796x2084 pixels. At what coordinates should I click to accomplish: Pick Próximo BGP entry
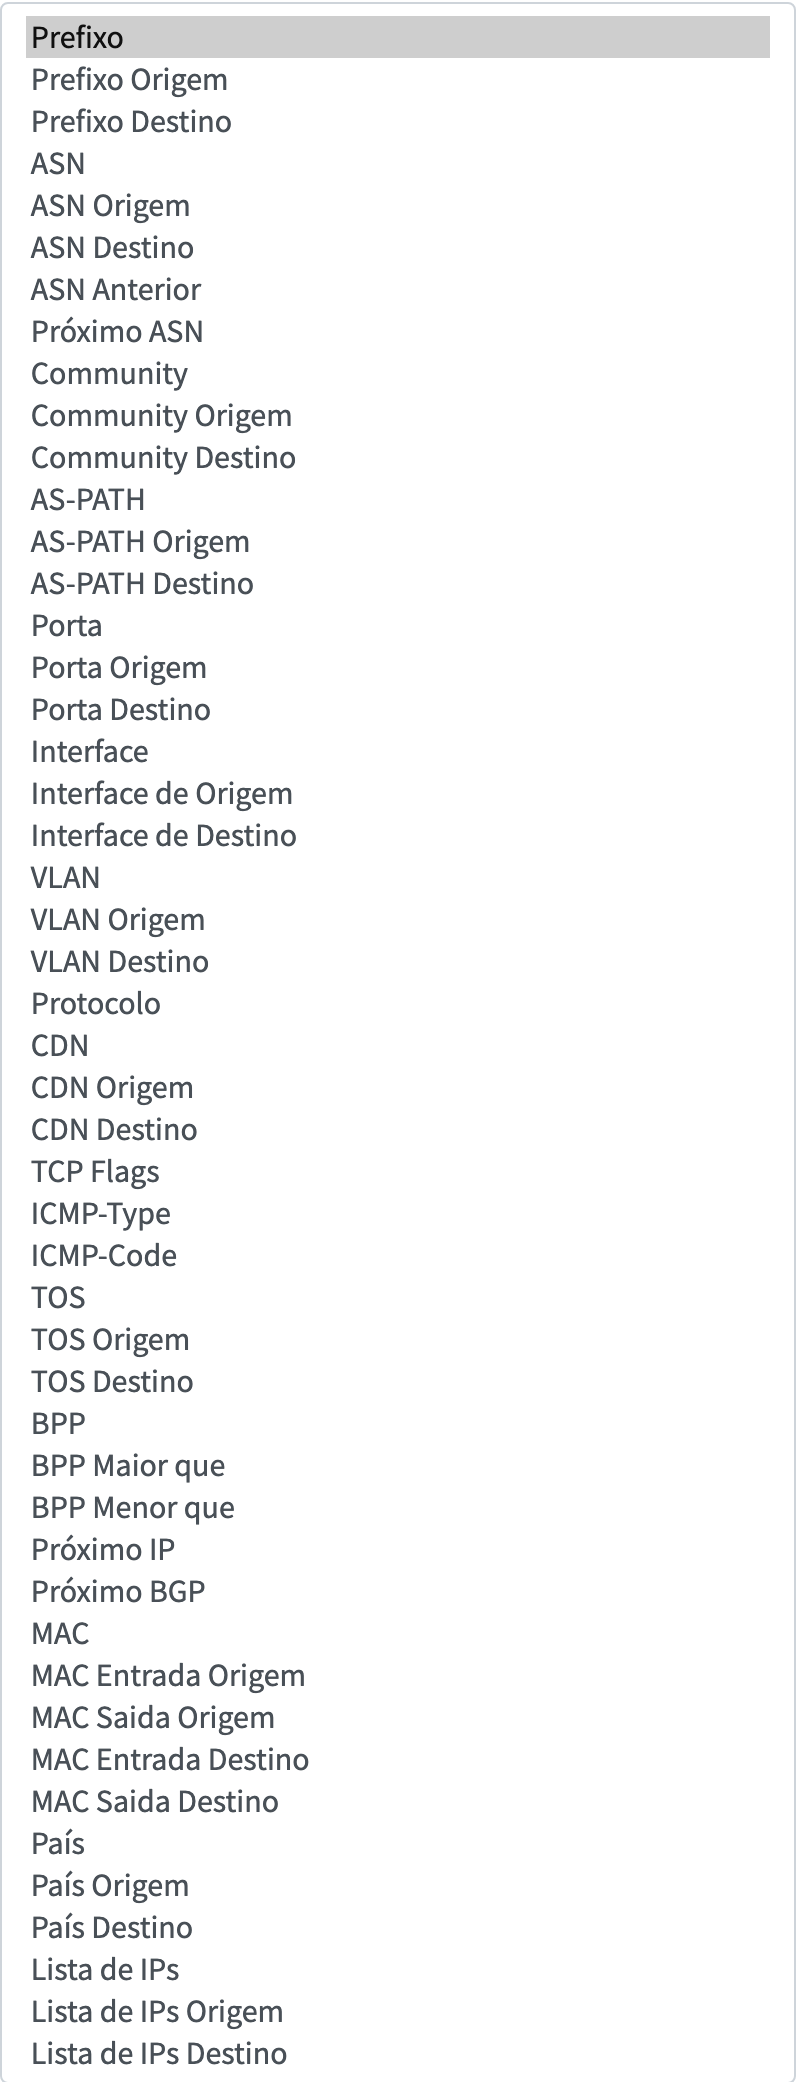398,1591
